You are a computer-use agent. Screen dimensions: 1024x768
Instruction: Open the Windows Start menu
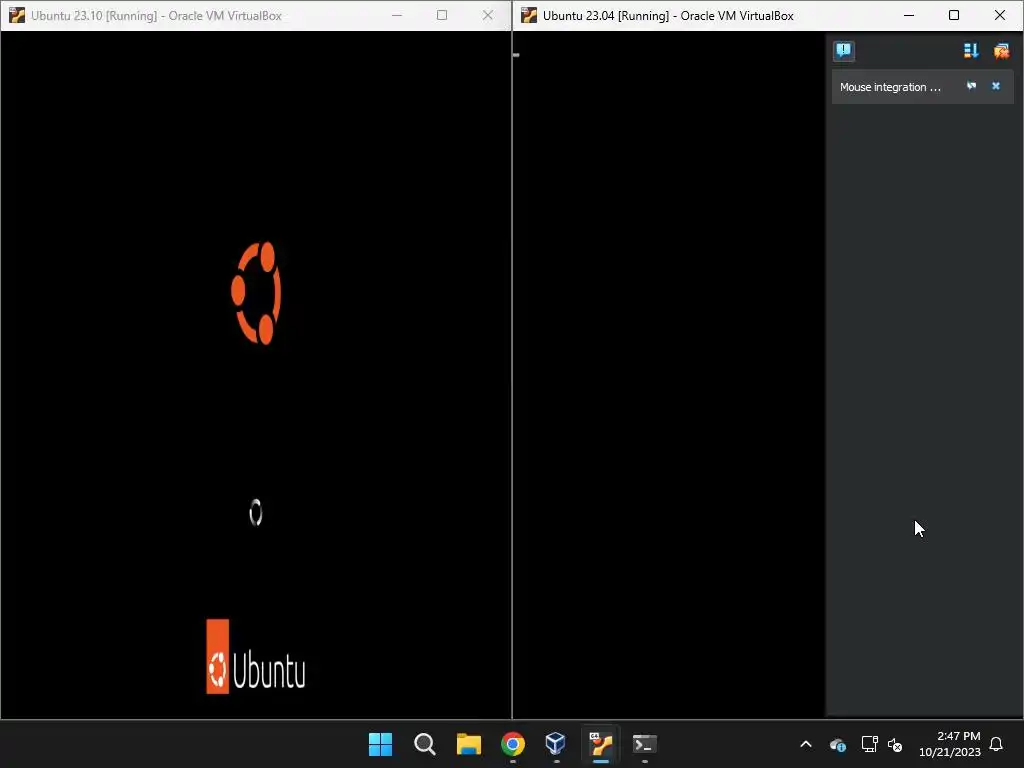(x=380, y=744)
